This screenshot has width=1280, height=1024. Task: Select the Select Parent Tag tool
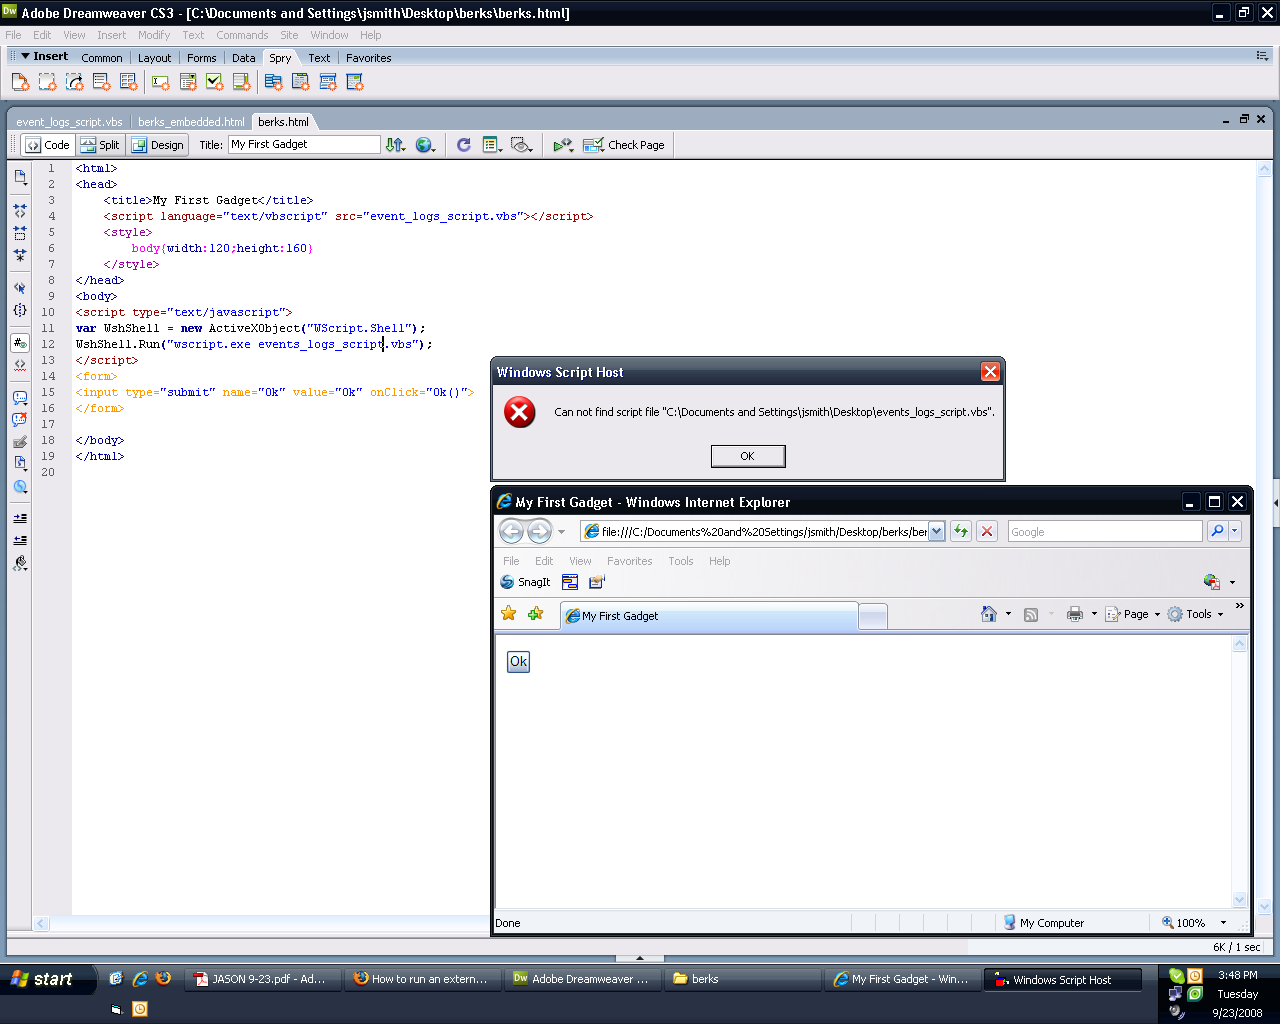click(19, 287)
